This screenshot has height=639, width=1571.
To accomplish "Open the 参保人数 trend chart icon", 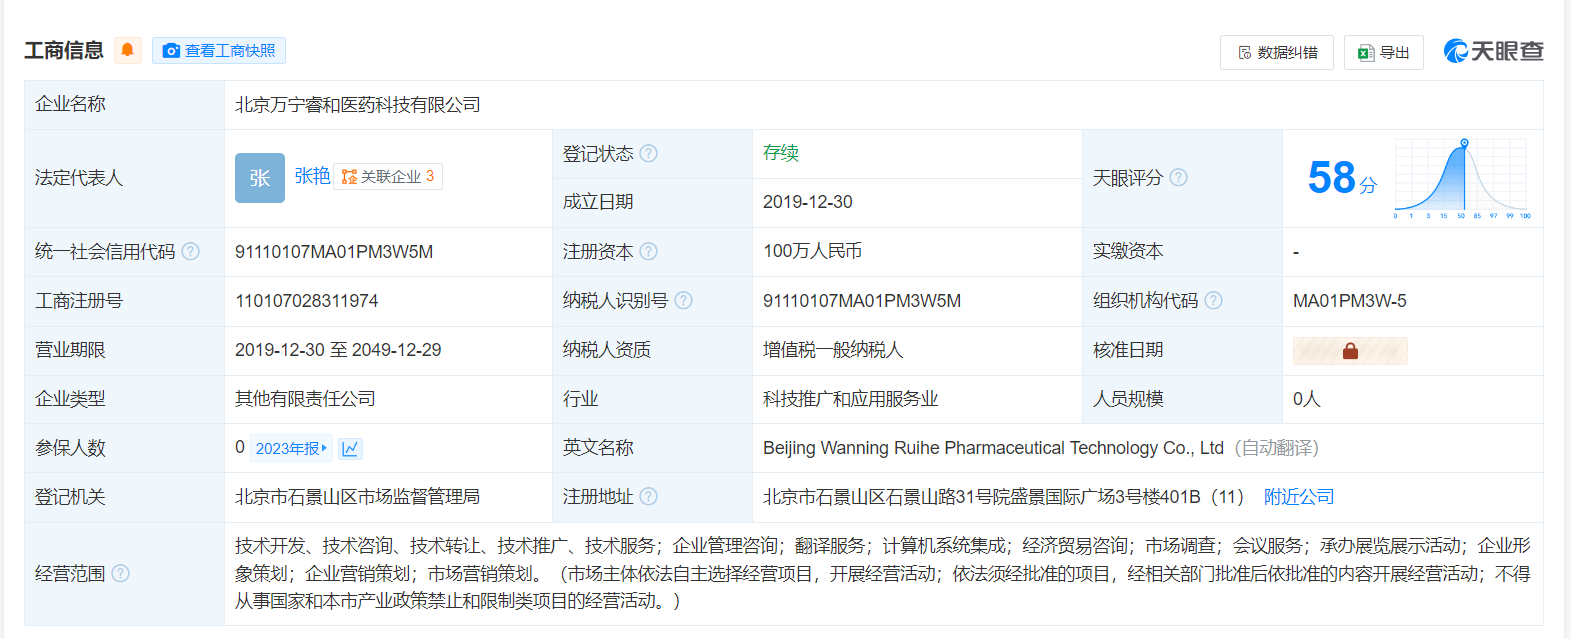I will point(350,448).
